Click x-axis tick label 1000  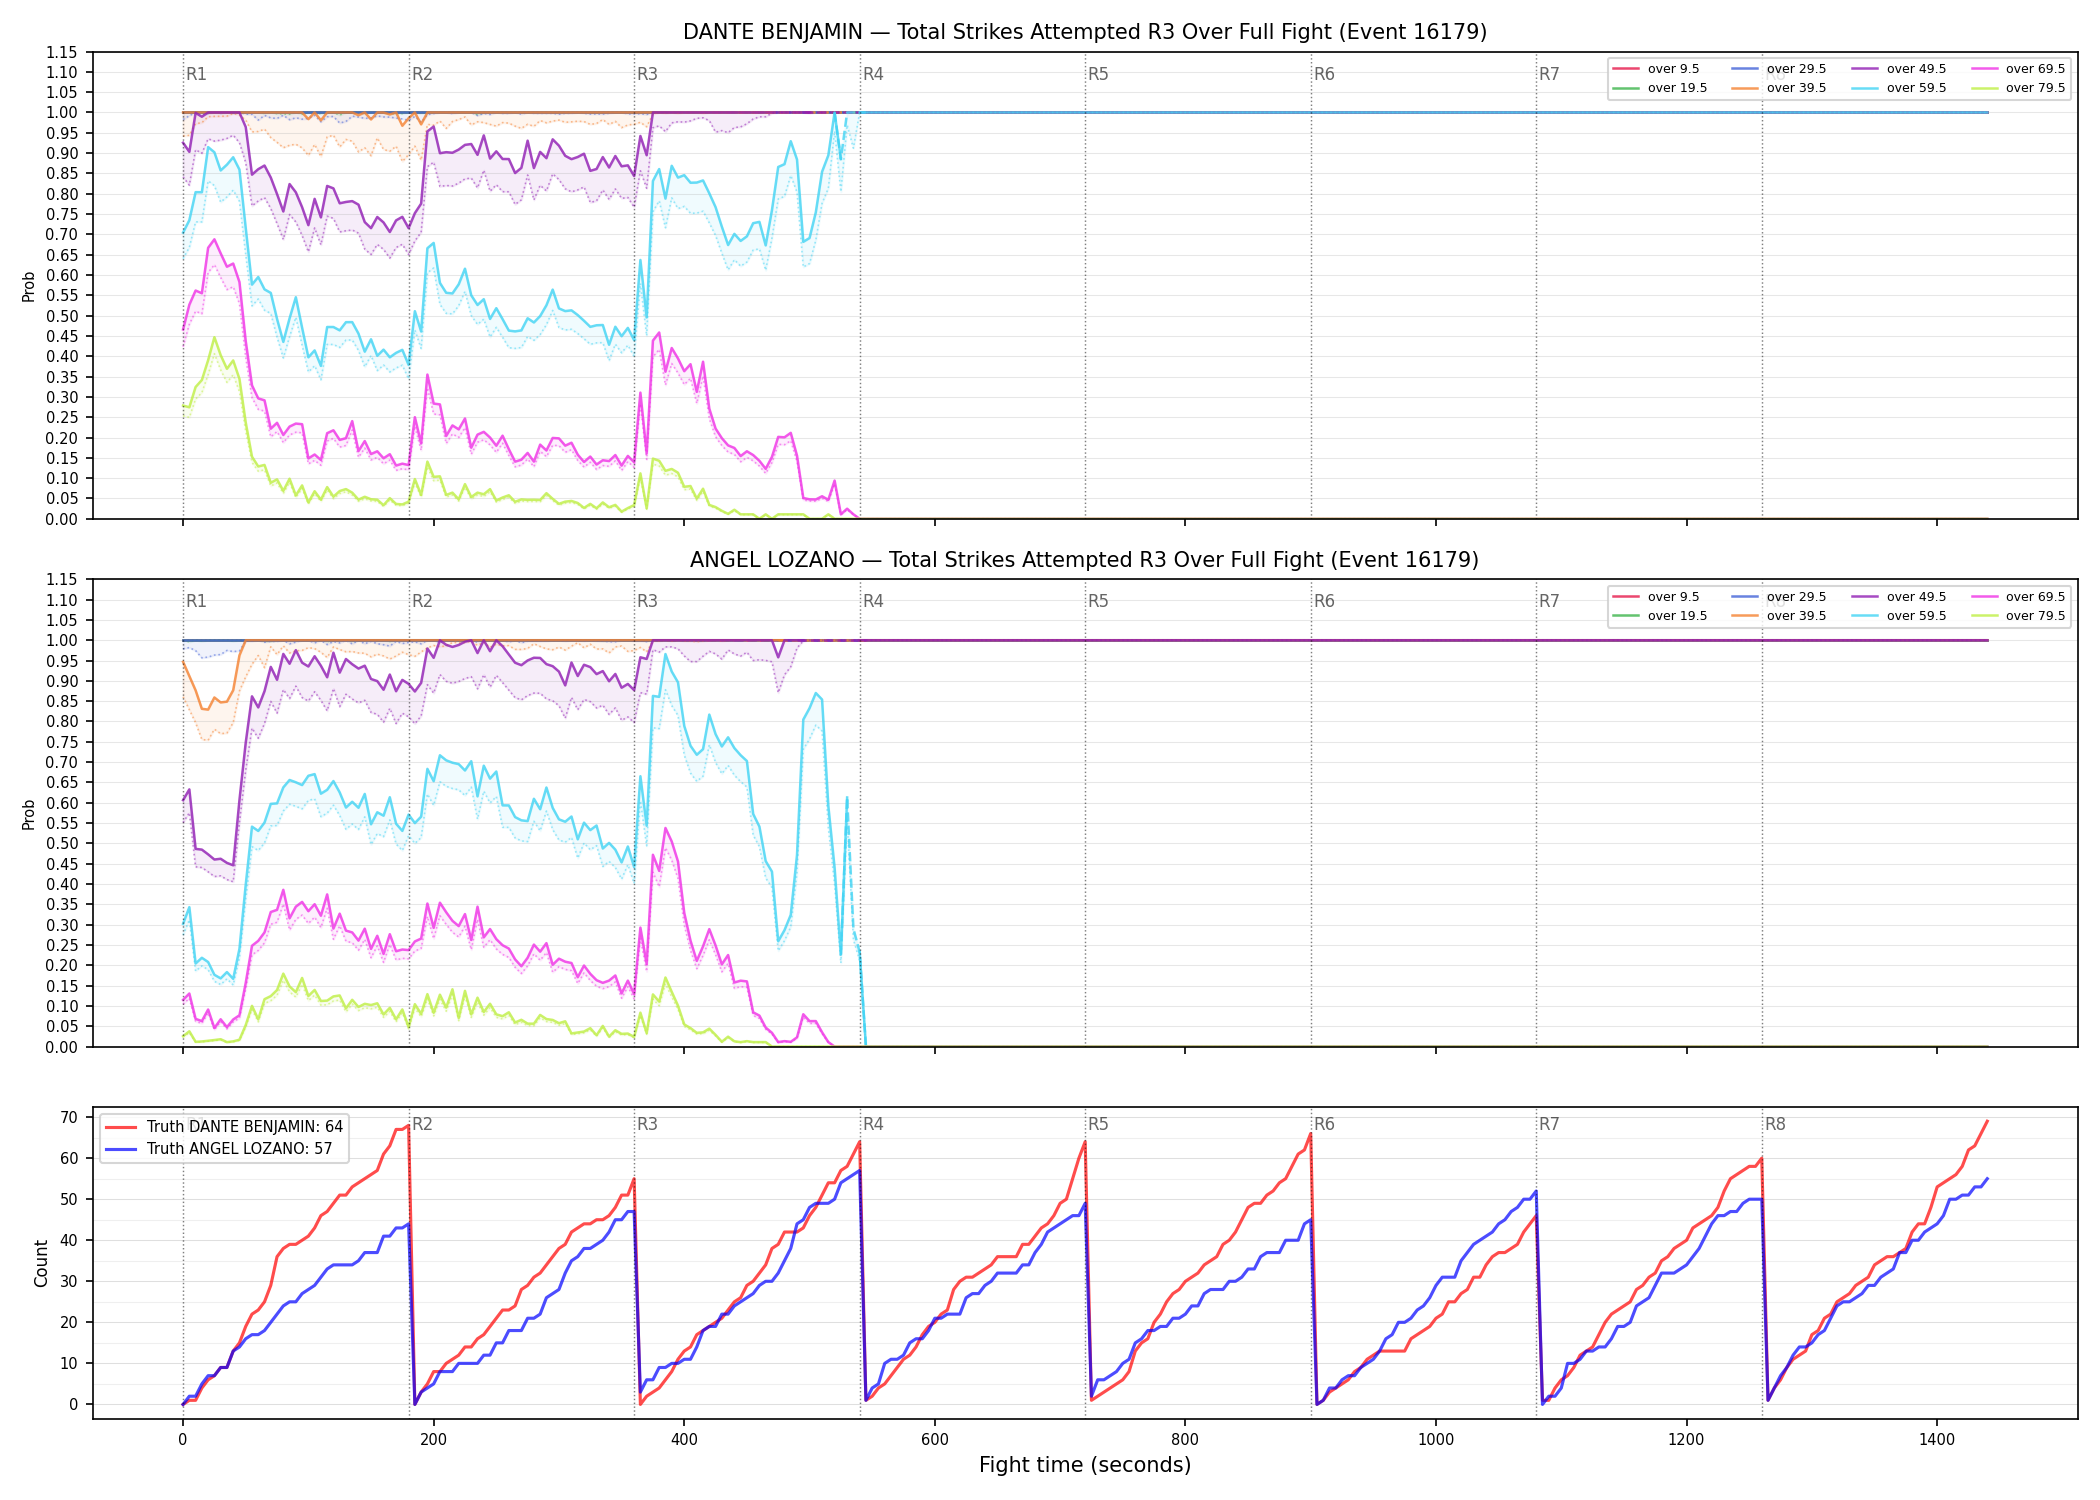click(x=1436, y=1440)
